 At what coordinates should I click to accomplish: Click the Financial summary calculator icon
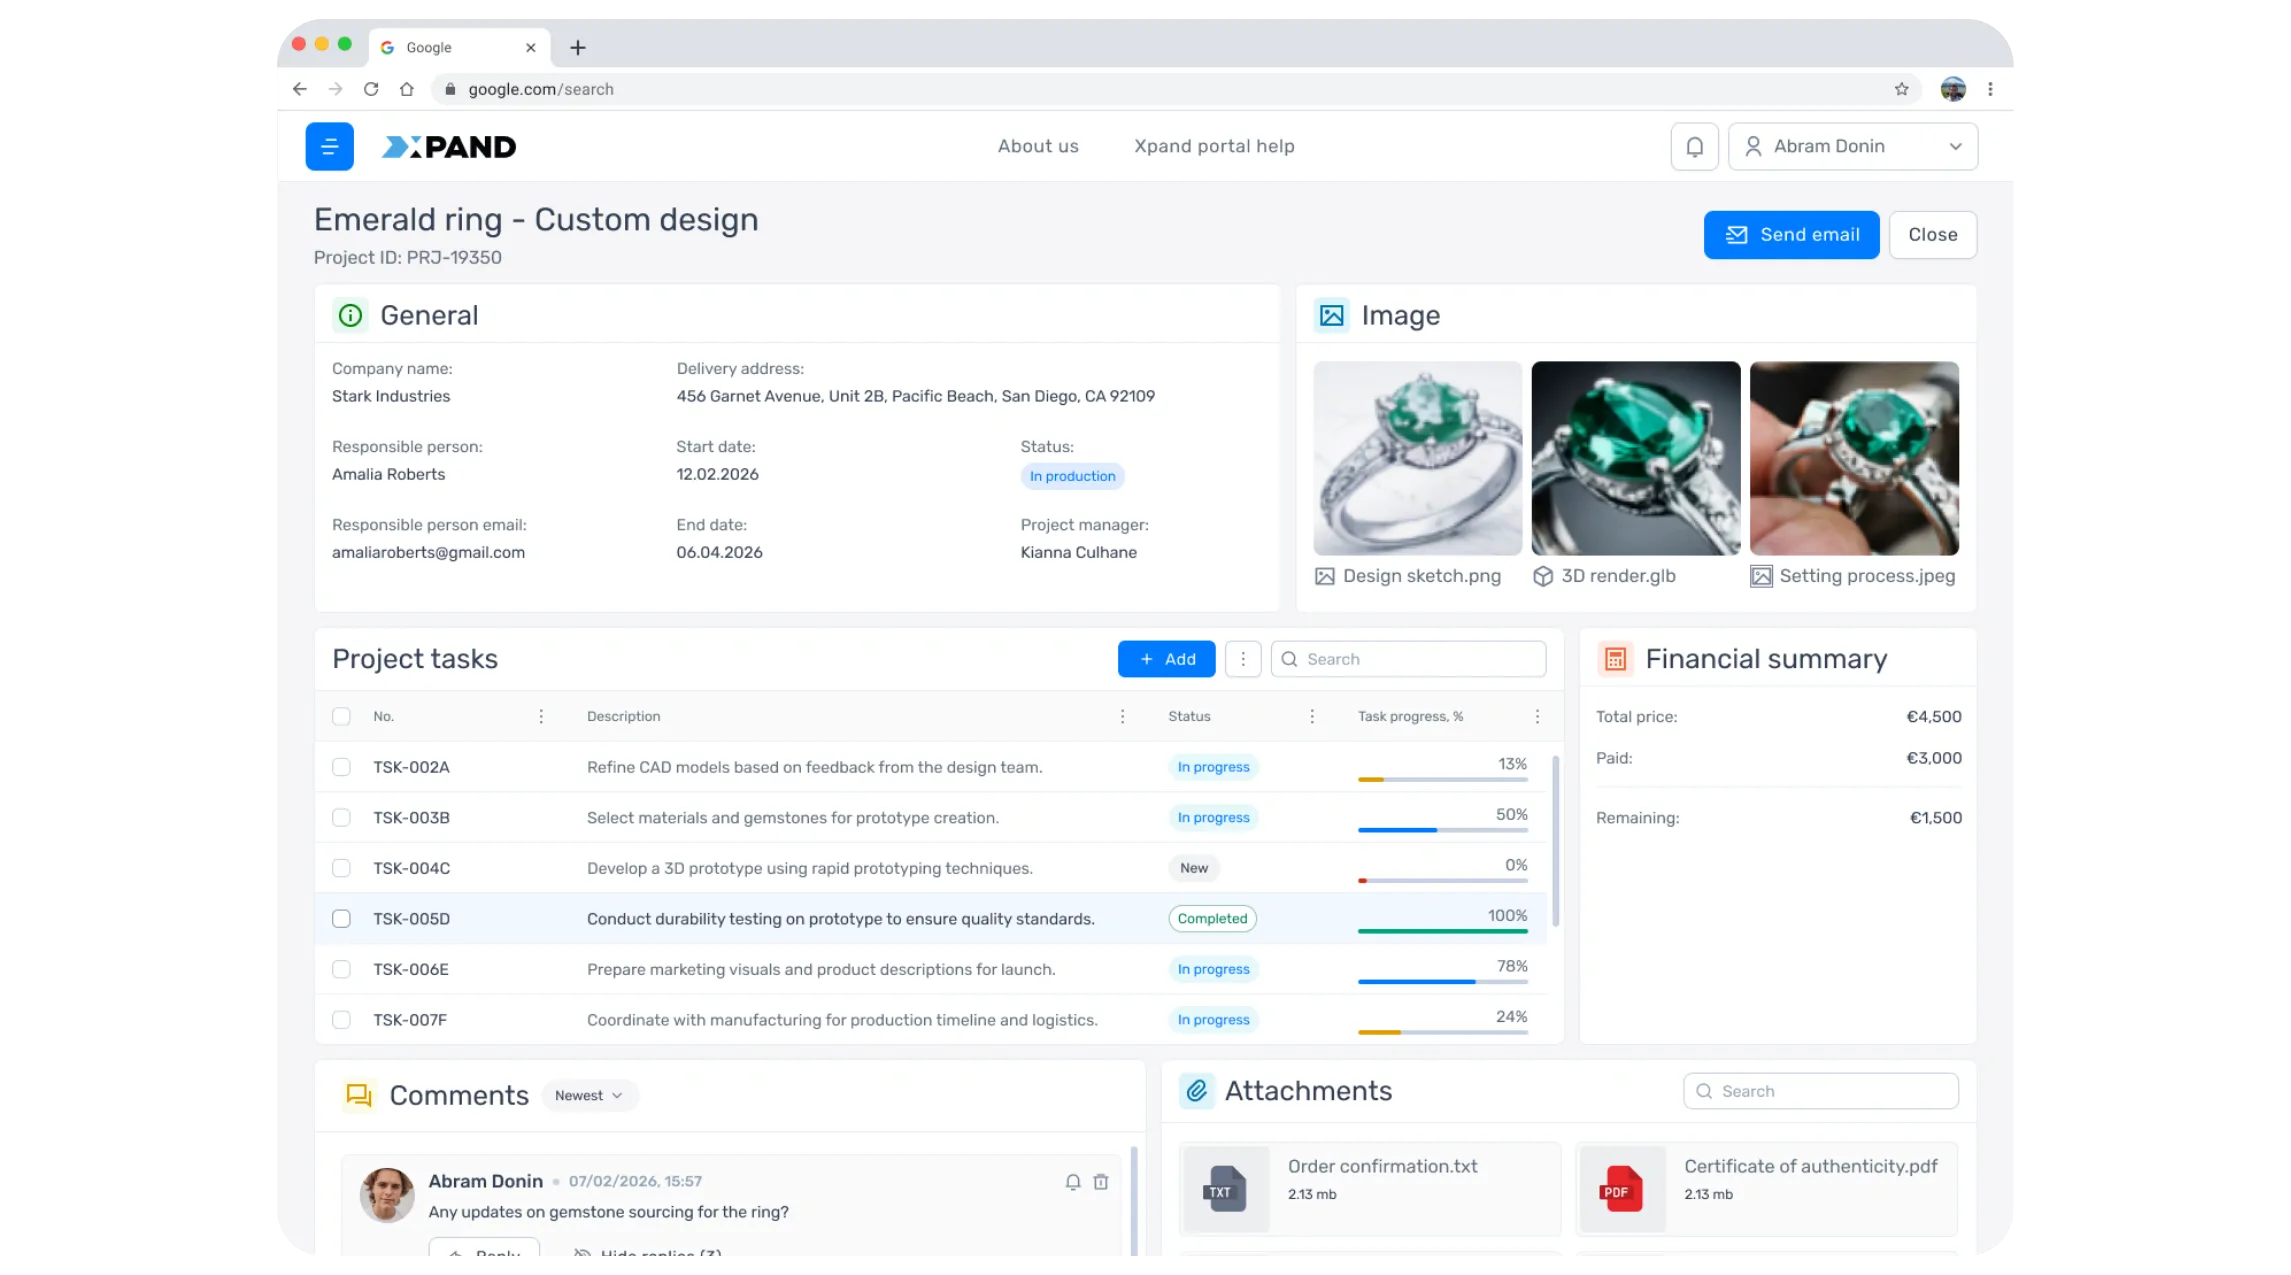pos(1615,659)
